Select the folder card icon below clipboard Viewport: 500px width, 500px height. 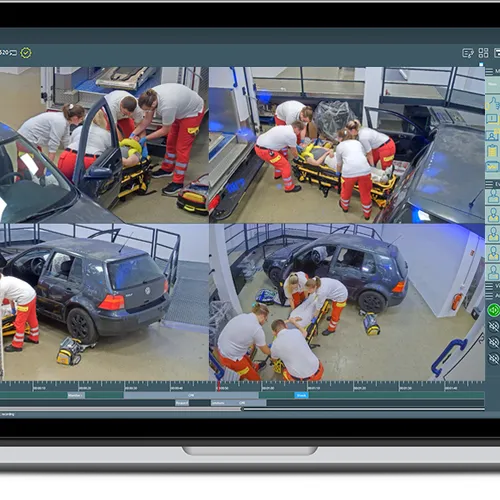click(493, 166)
